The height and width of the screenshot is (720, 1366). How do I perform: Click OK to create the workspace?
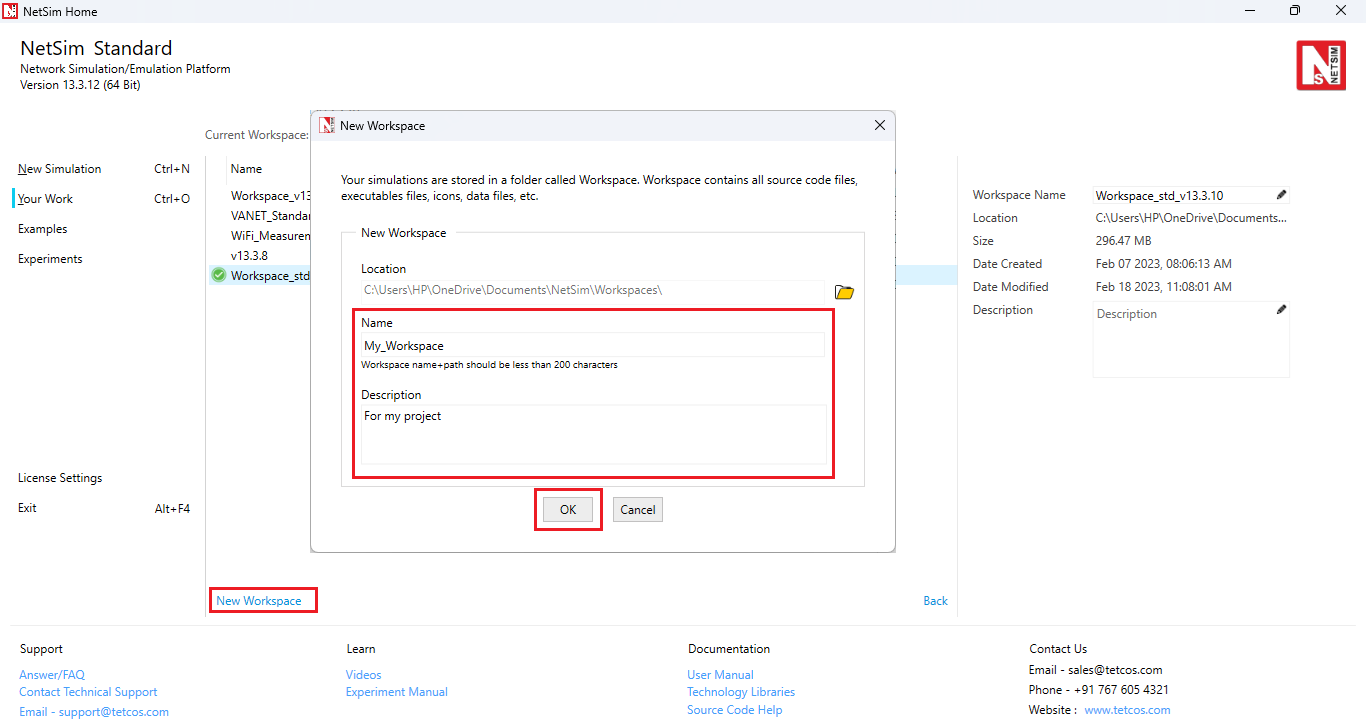pos(568,510)
